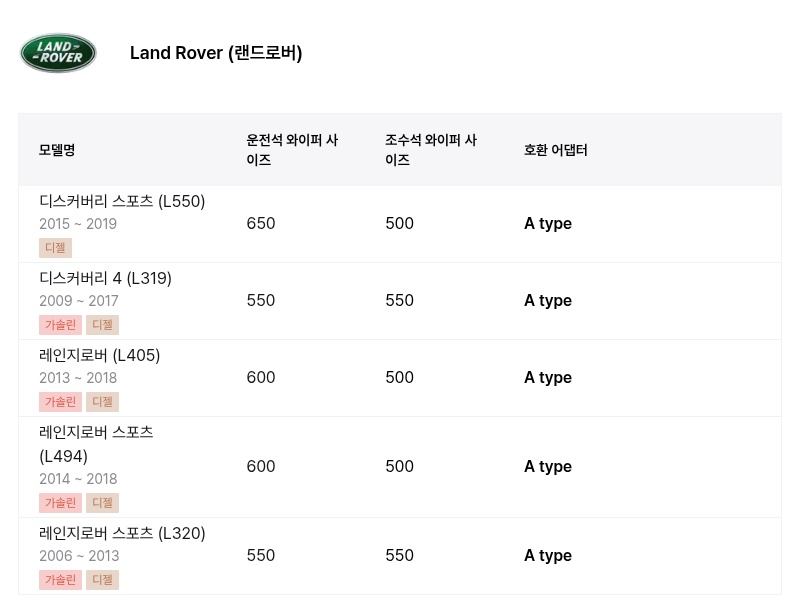Click the 가솔린 tag under 디스커버리 4 (L319)

click(x=60, y=325)
